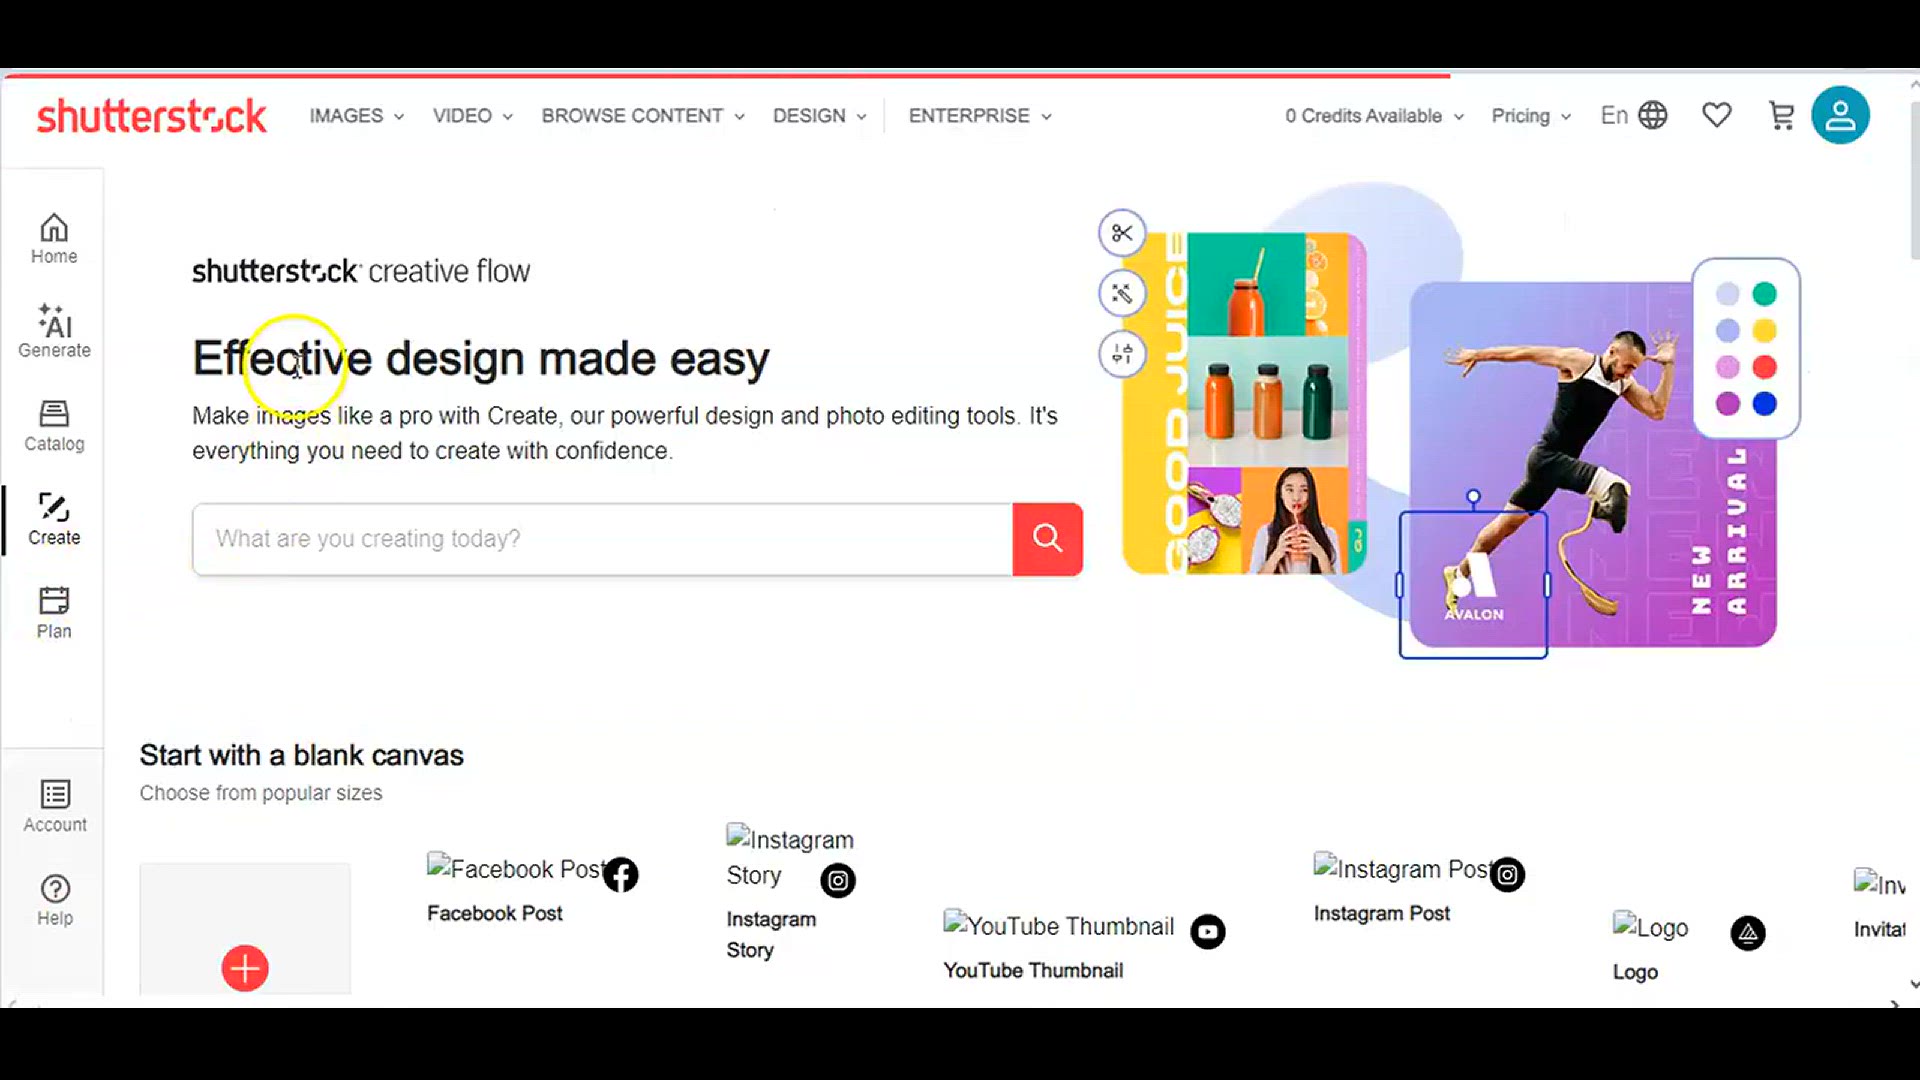Click the Facebook logo icon
1920x1080 pixels.
coord(620,875)
